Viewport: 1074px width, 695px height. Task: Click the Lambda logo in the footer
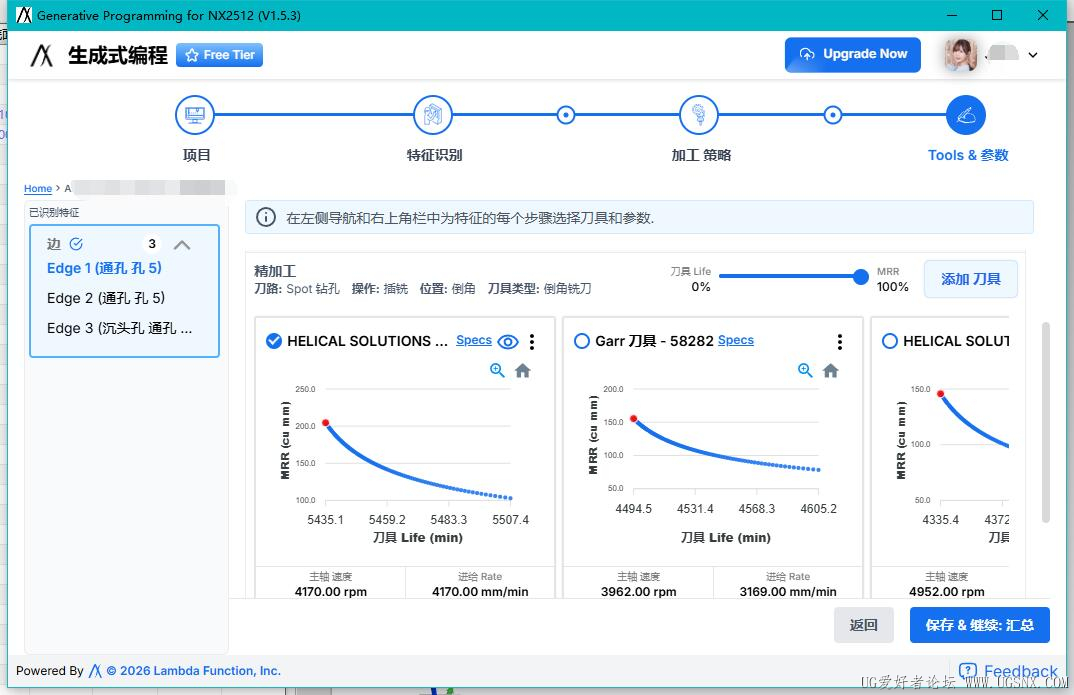[x=95, y=671]
